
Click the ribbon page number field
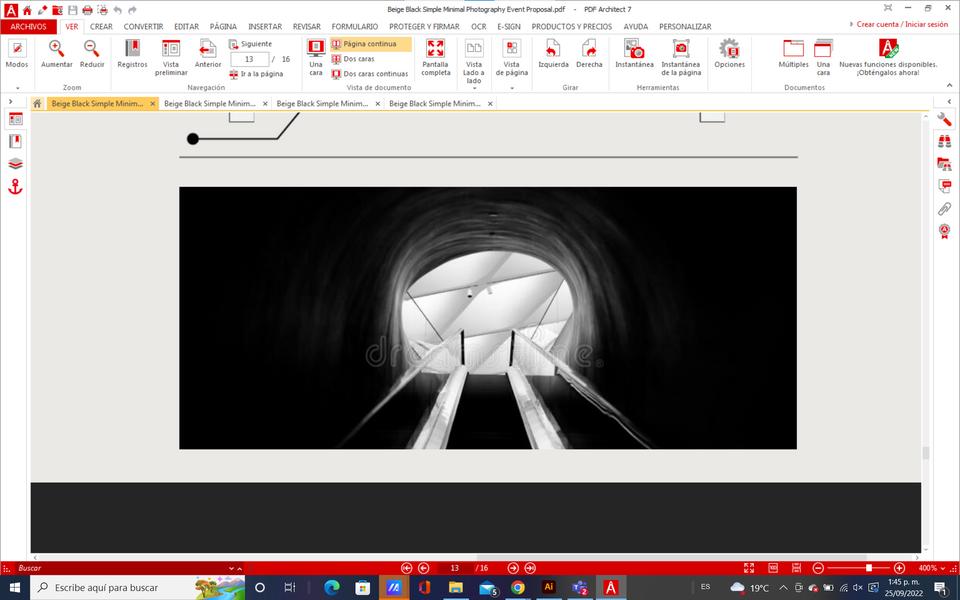(x=249, y=59)
